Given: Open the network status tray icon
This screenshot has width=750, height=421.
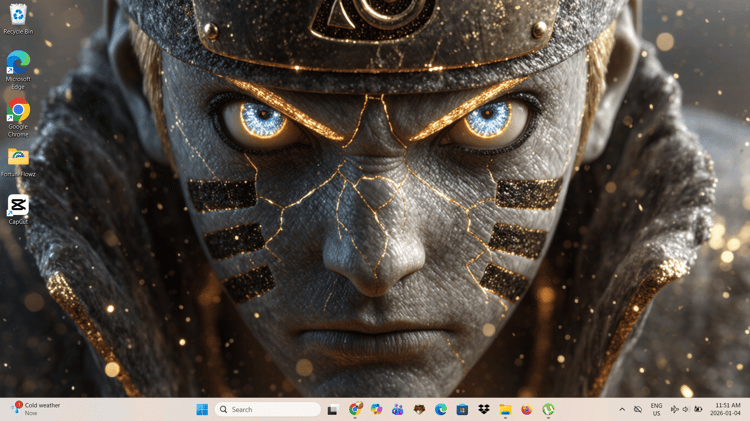Looking at the screenshot, I should (x=674, y=410).
